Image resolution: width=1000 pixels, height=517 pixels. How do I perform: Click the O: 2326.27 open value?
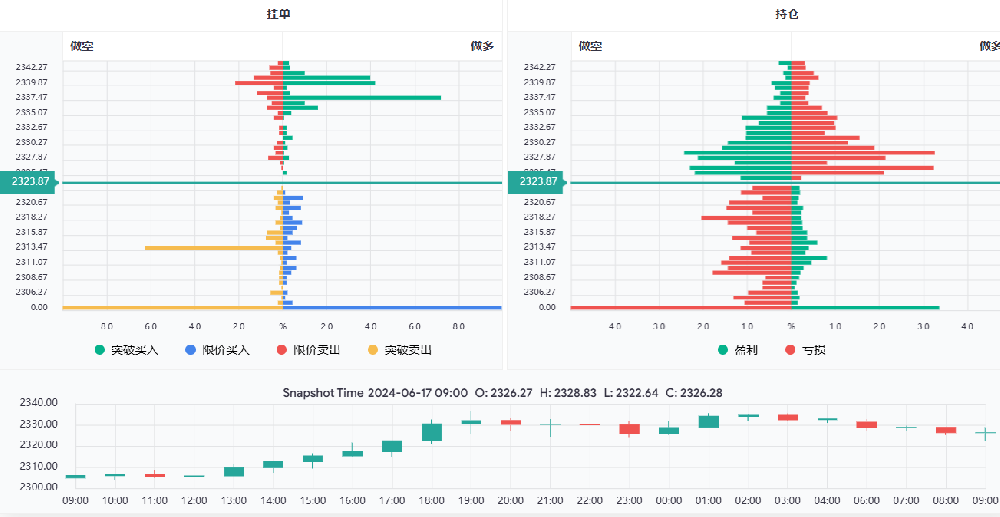(504, 393)
